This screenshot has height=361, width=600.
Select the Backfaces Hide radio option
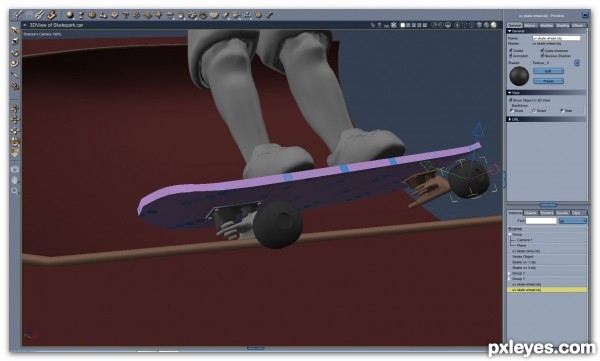562,111
